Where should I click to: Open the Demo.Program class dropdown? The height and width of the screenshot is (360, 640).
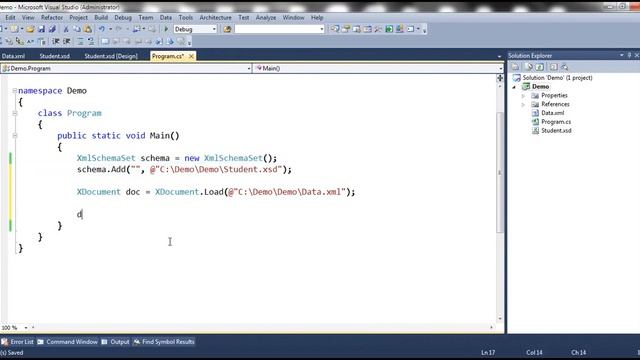pos(249,69)
